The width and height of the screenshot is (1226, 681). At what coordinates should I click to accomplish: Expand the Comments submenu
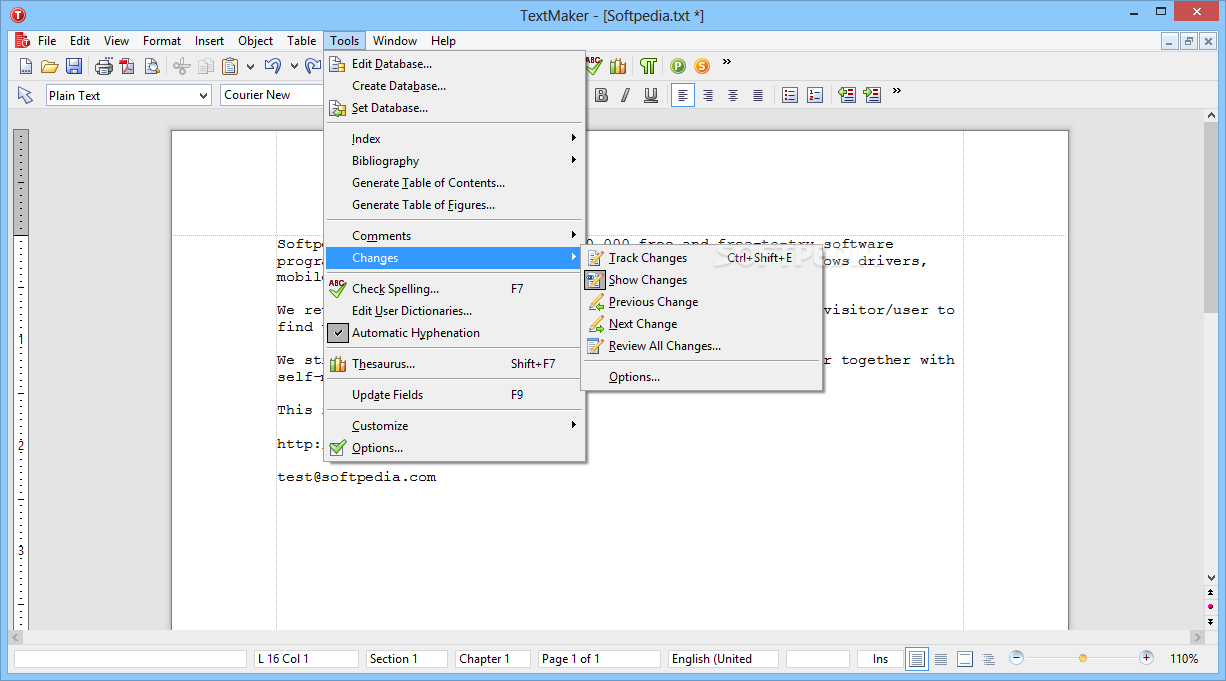point(455,236)
